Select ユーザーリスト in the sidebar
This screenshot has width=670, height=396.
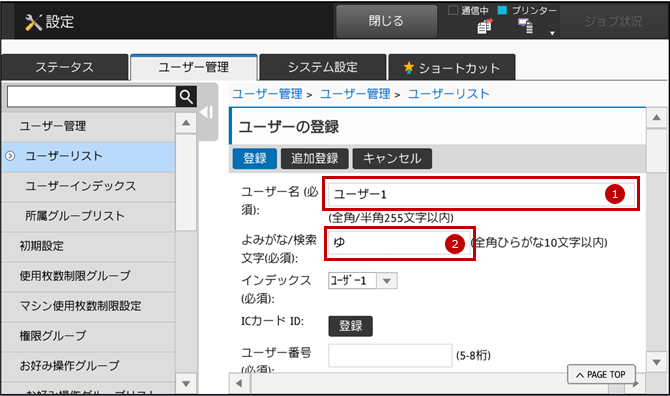[x=88, y=156]
